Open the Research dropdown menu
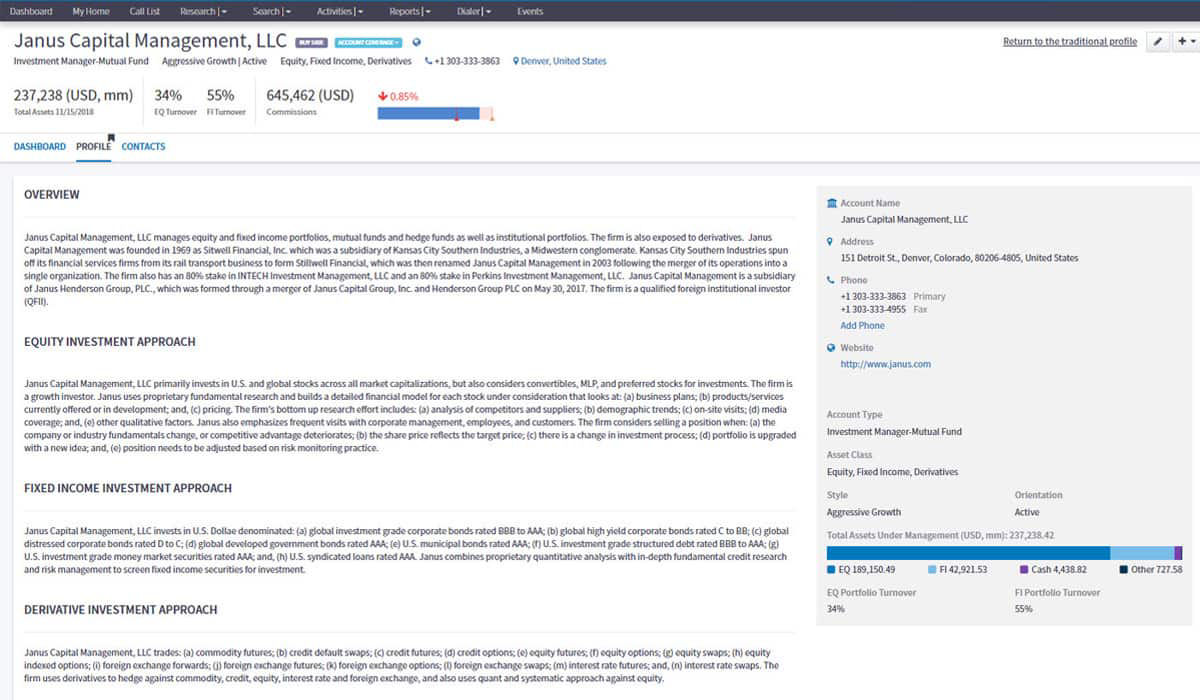This screenshot has width=1200, height=700. (x=203, y=11)
